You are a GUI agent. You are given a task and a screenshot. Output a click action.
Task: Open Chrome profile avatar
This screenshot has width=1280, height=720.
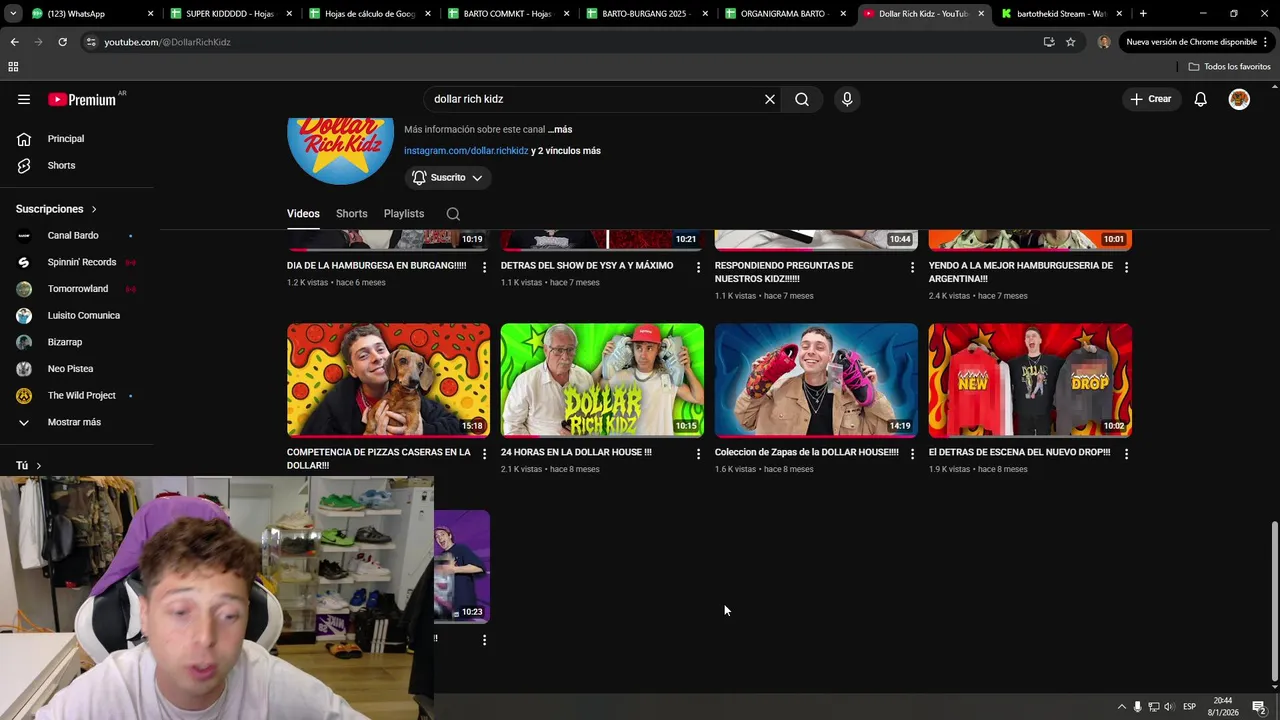coord(1103,42)
